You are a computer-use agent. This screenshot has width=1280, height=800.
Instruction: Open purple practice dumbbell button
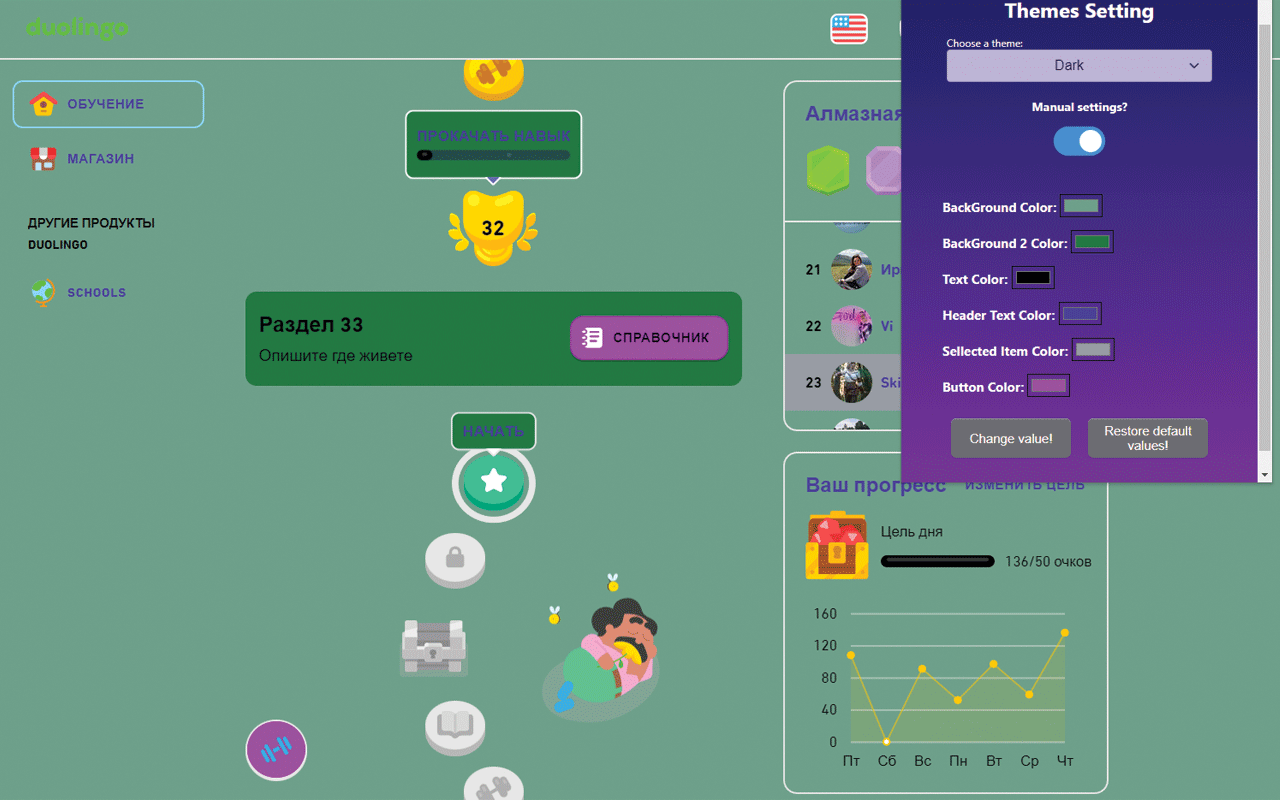[276, 750]
